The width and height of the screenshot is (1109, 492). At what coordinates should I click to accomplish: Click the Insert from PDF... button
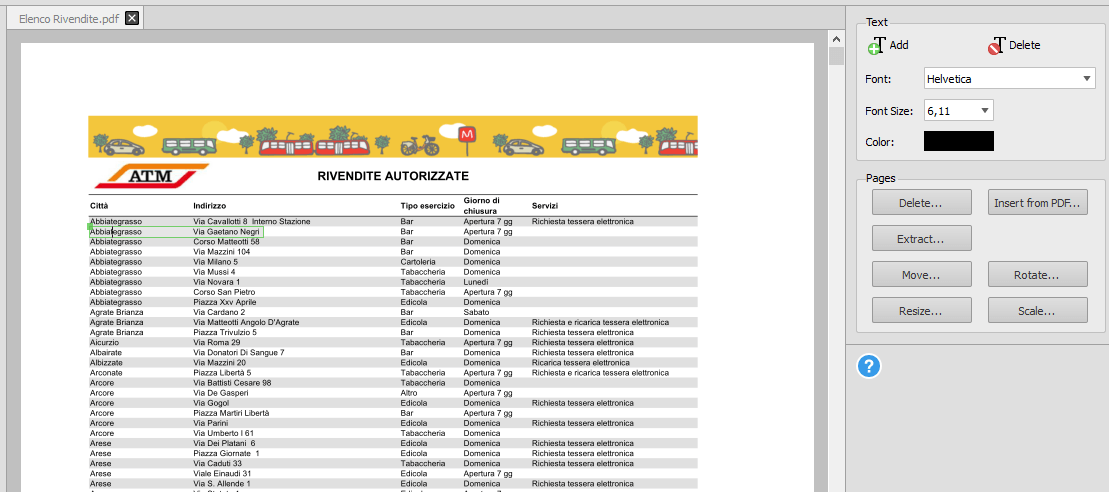coord(1038,203)
